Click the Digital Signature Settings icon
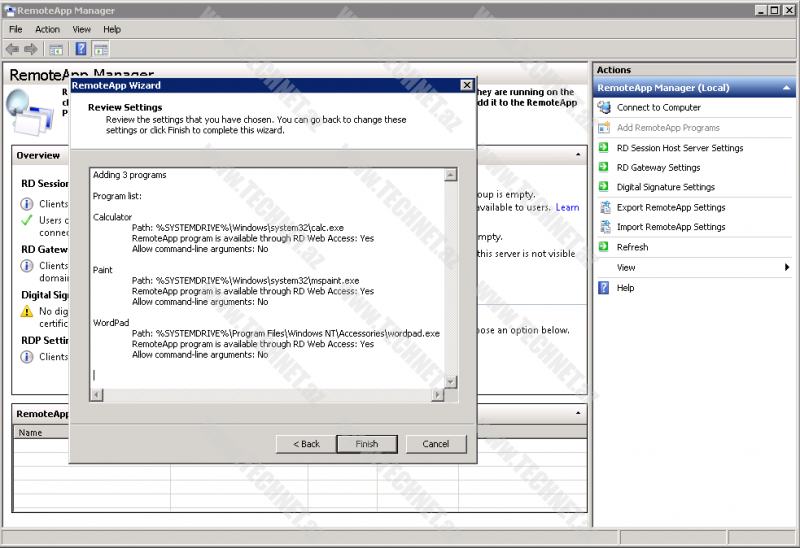Screen dimensions: 800x548 click(x=604, y=187)
